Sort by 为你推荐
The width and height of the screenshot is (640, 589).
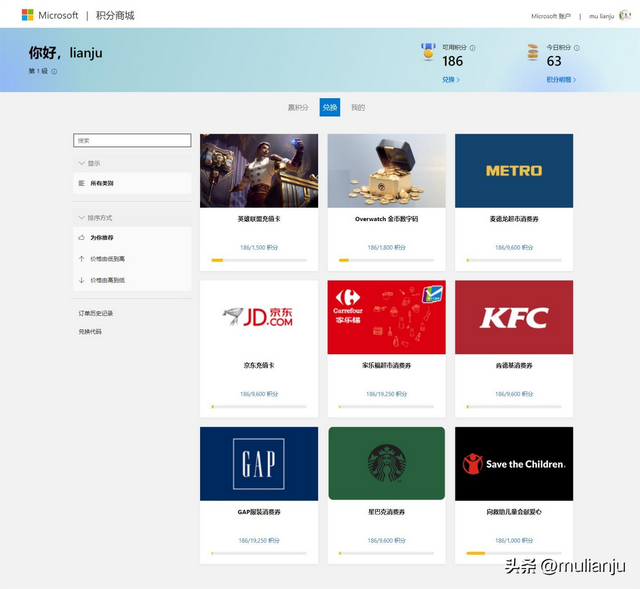pyautogui.click(x=132, y=238)
